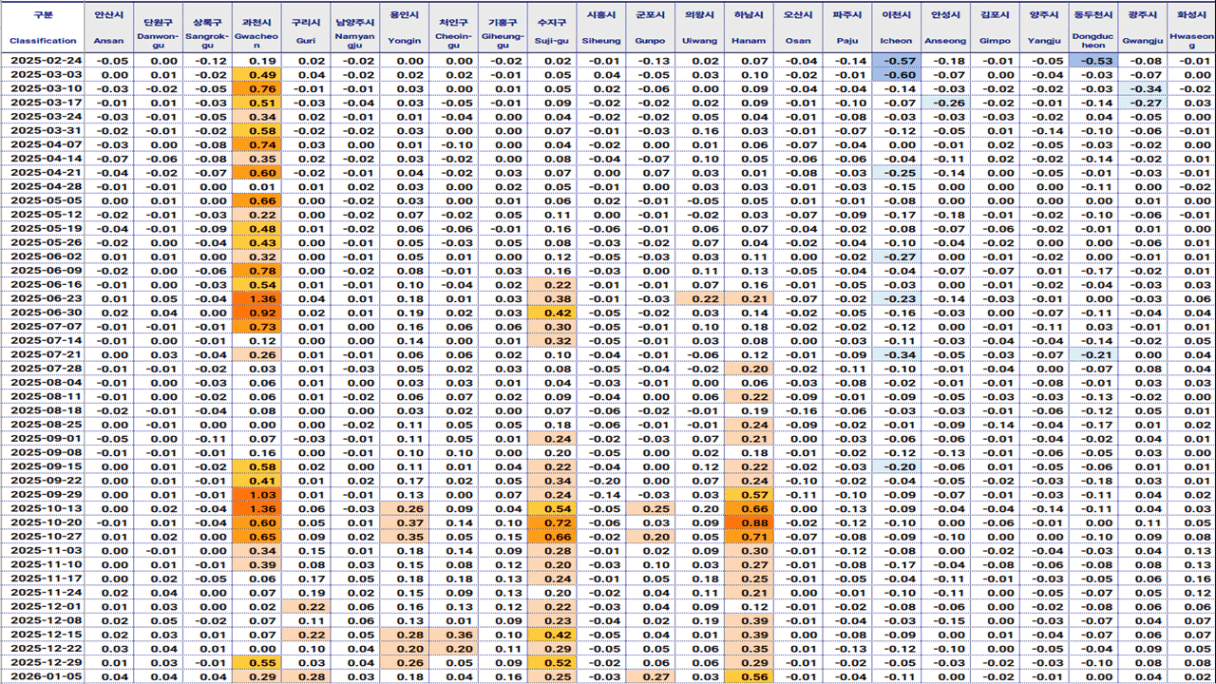Select Suji-gu cell 0.42 in 2025-06-30 row
The width and height of the screenshot is (1216, 684).
(551, 313)
